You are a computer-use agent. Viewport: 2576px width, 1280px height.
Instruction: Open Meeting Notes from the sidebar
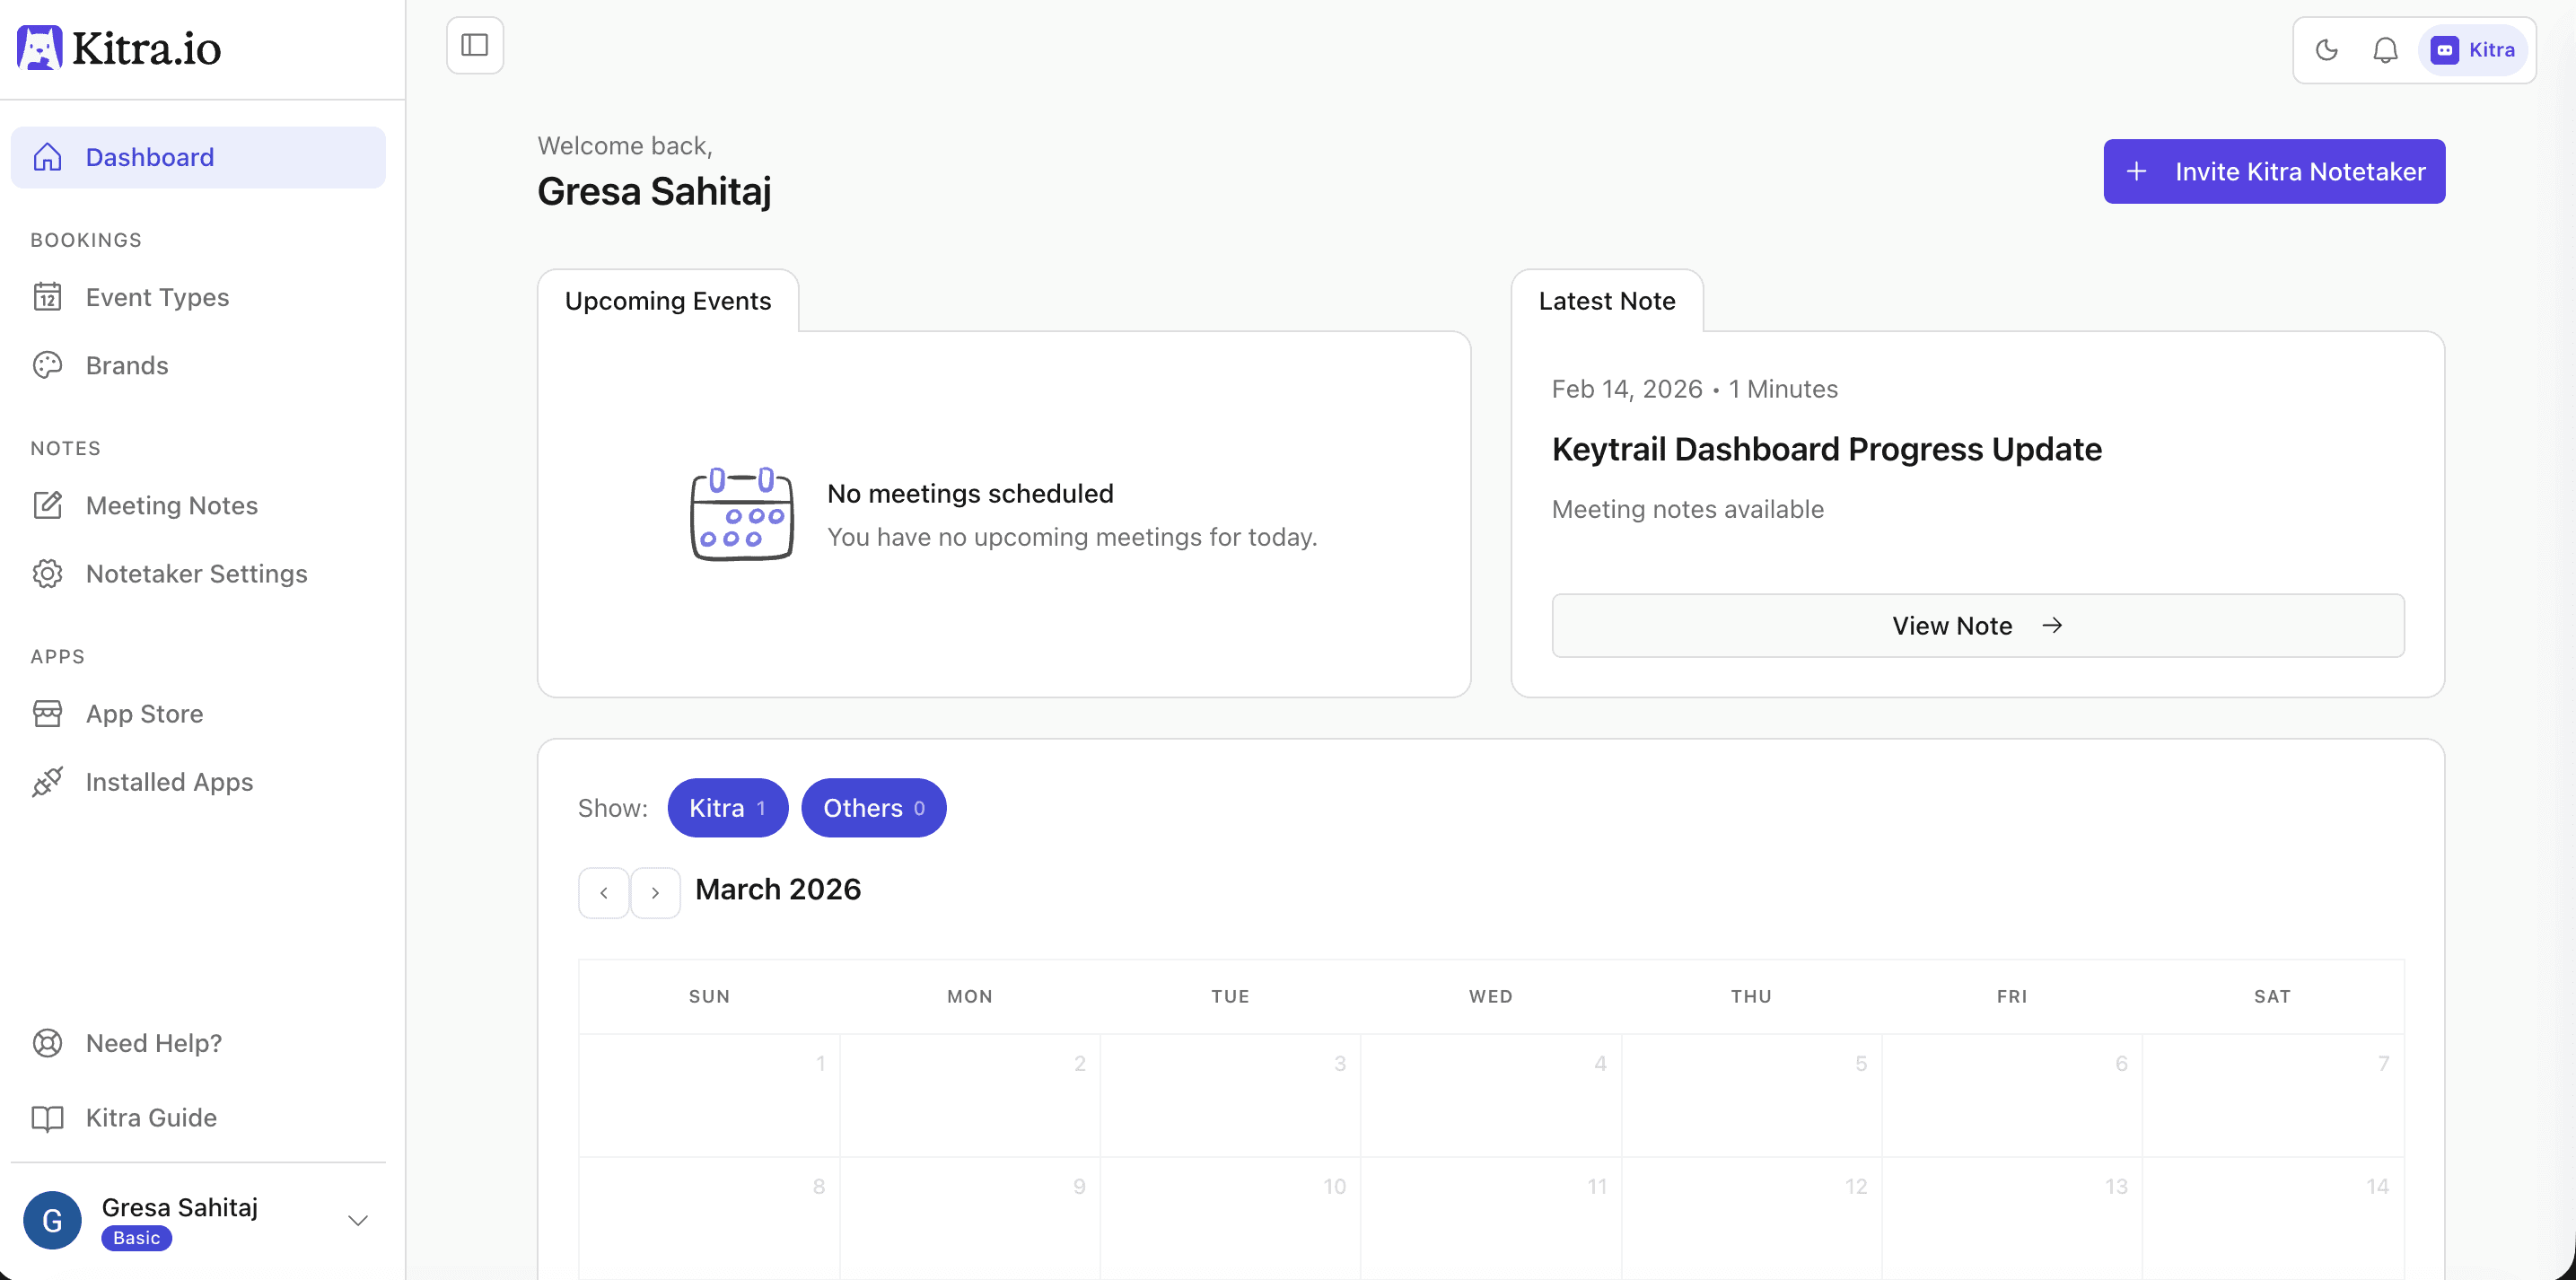pos(171,505)
